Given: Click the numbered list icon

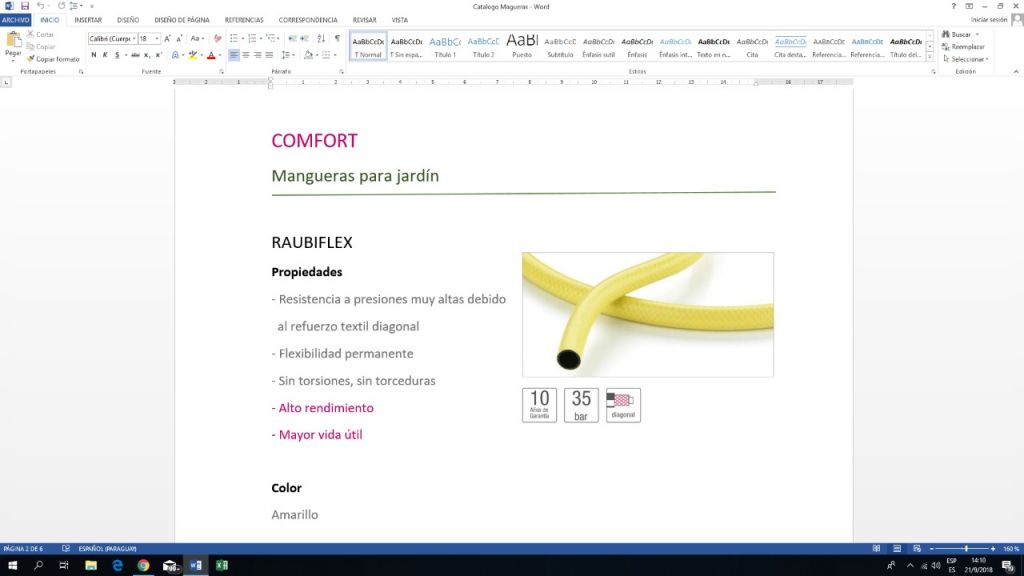Looking at the screenshot, I should click(252, 39).
